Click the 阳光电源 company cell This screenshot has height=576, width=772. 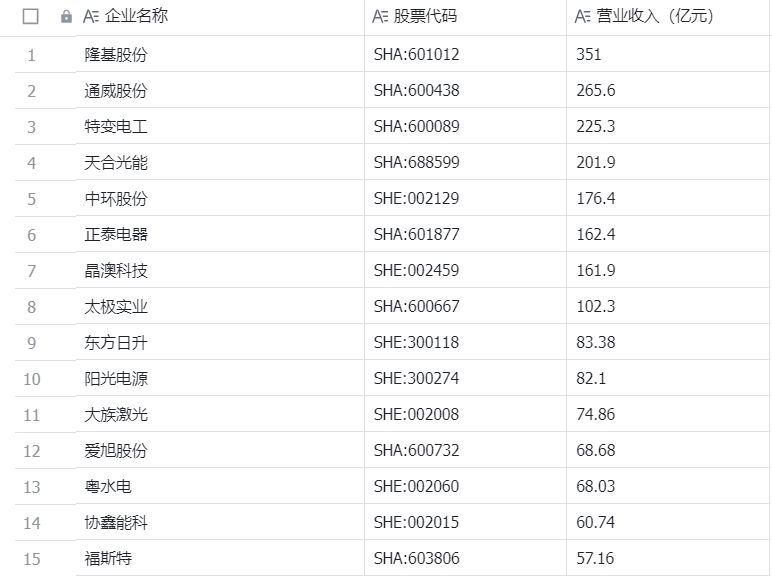coord(116,379)
